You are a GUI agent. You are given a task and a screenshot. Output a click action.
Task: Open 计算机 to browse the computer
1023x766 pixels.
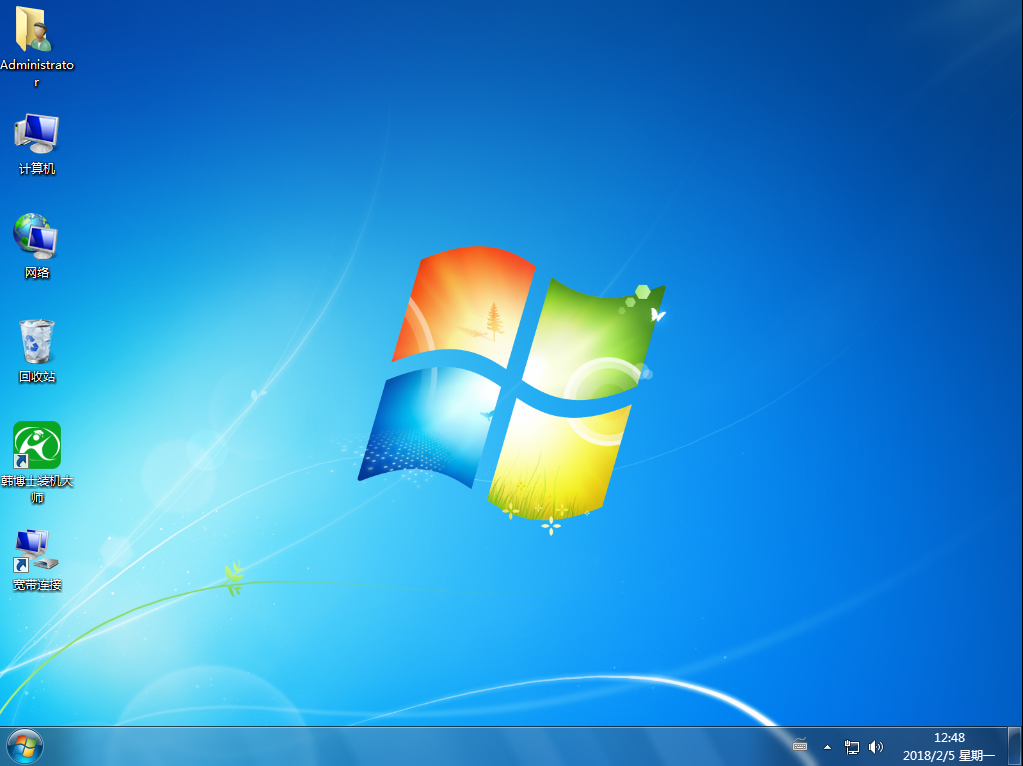[36, 131]
